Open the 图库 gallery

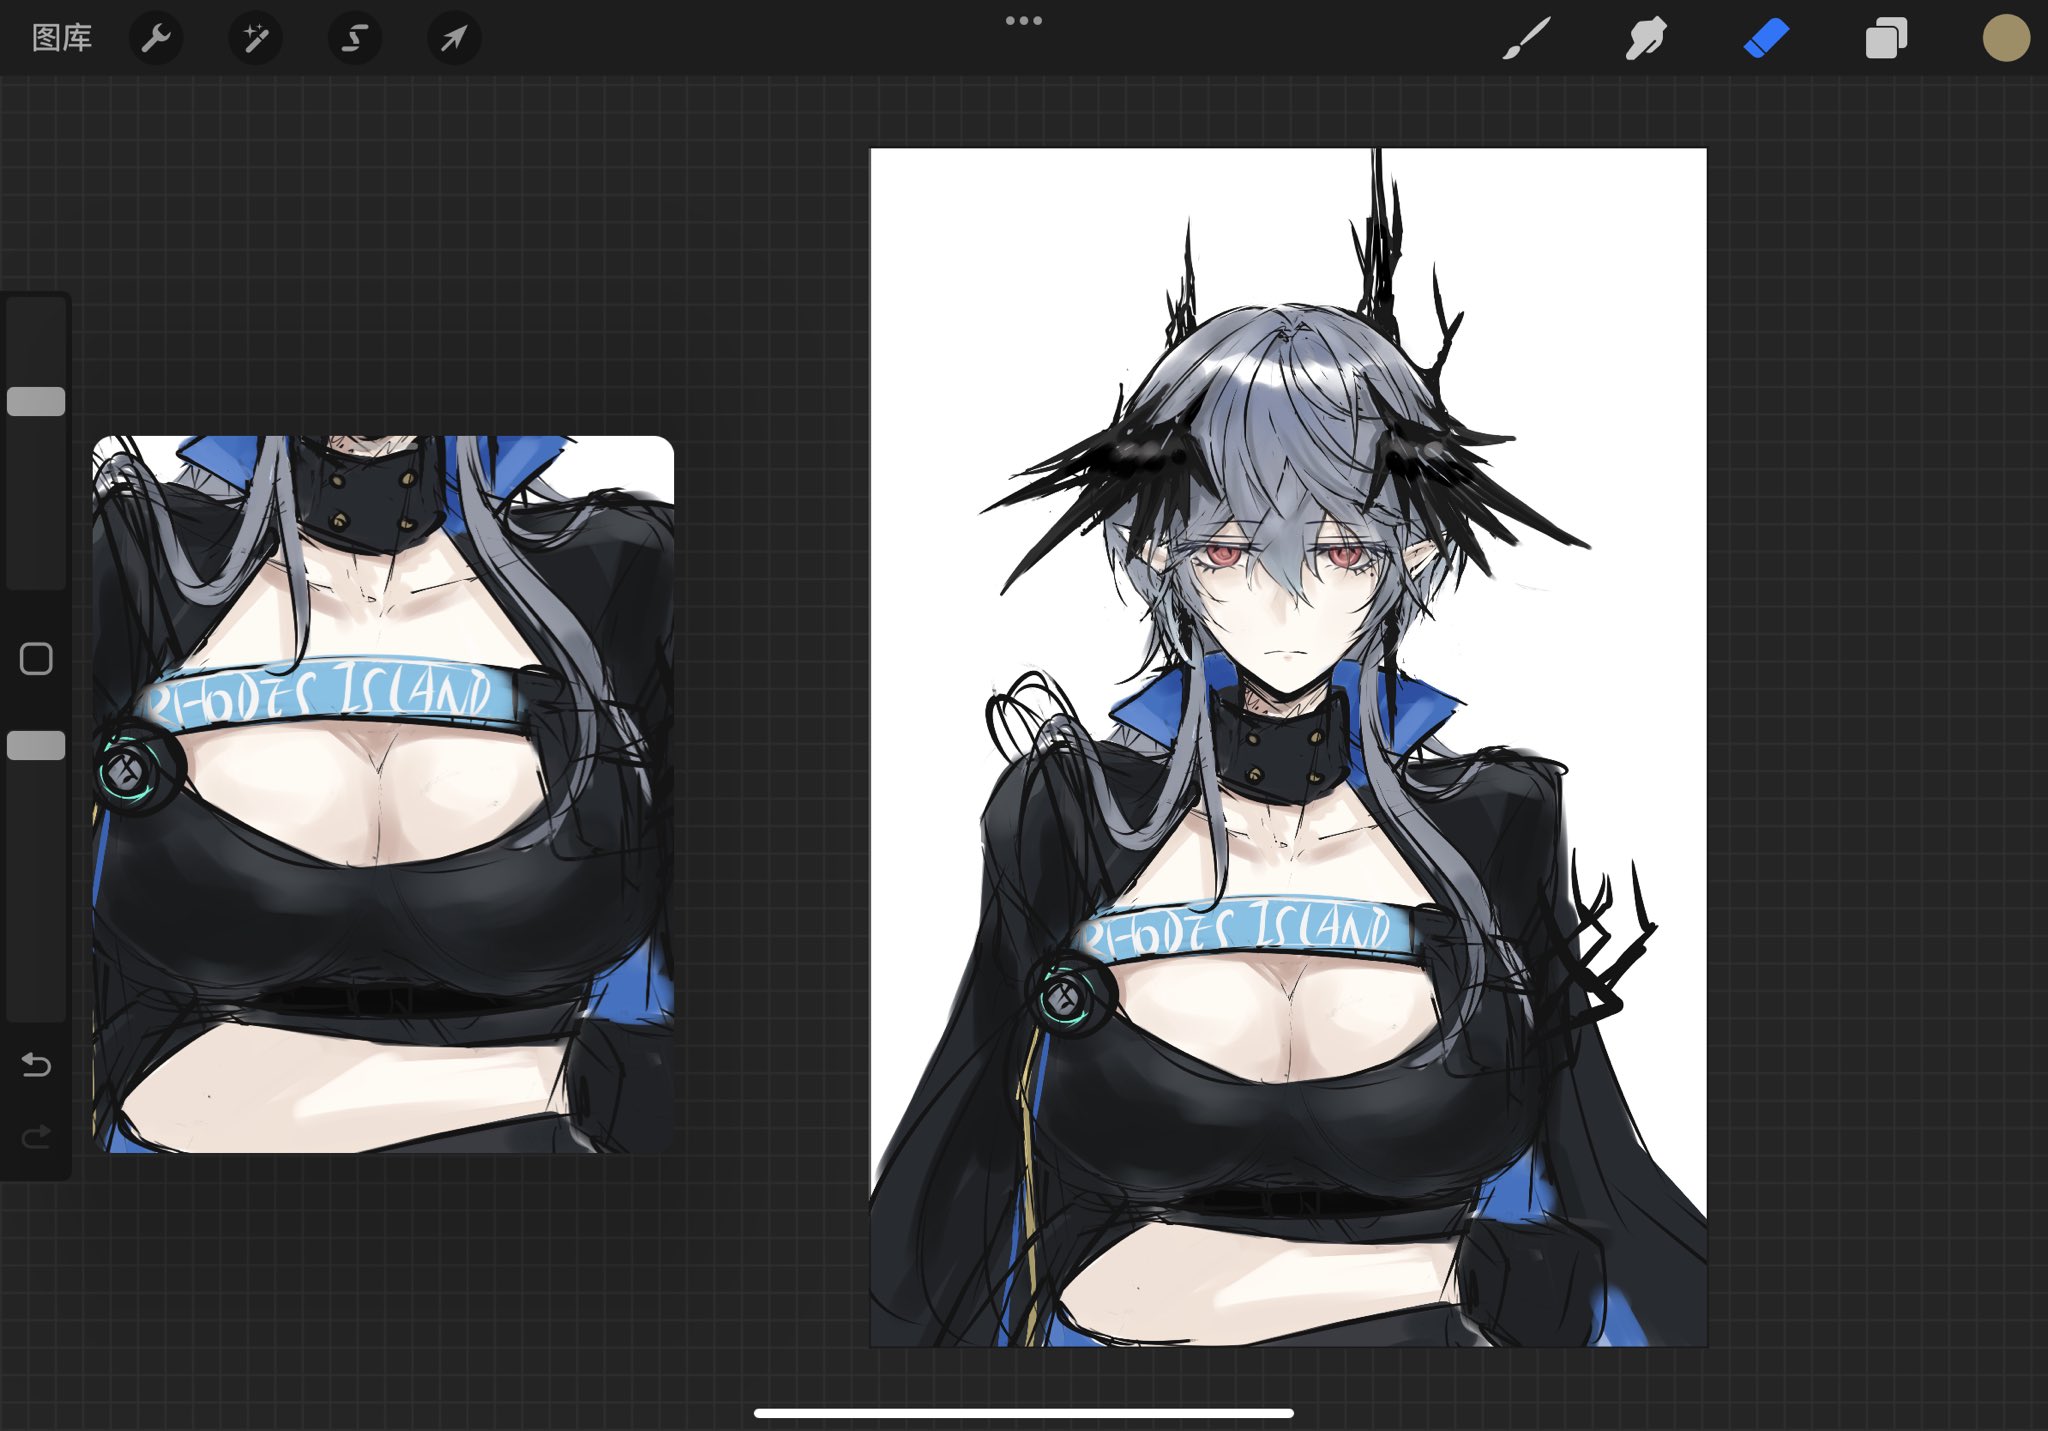[x=62, y=38]
